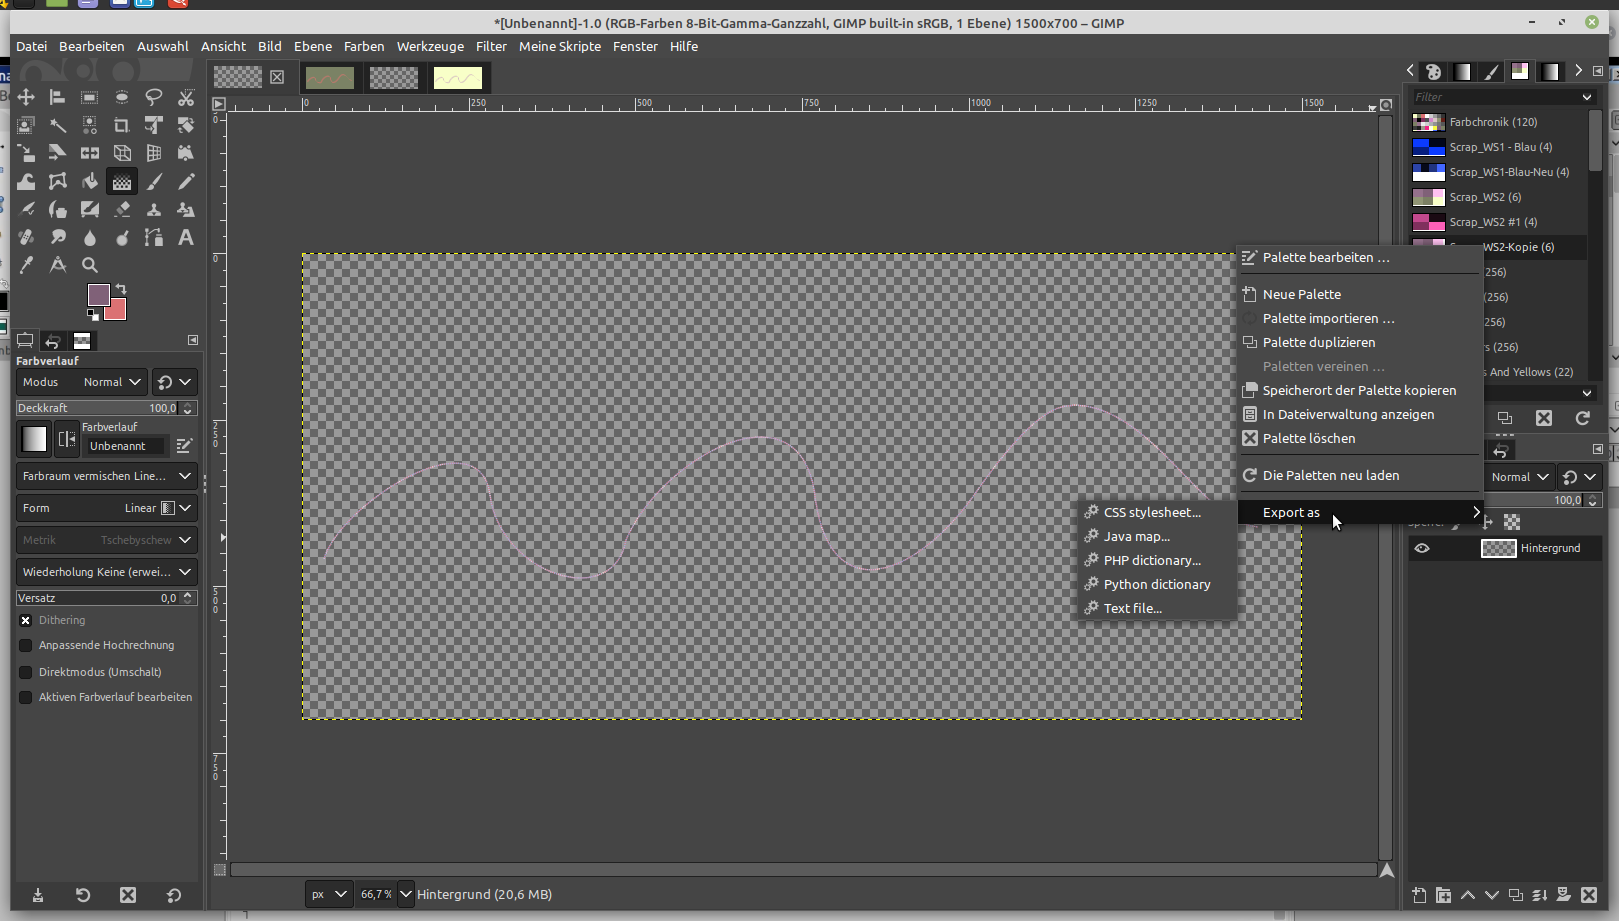Viewport: 1619px width, 921px height.
Task: Activate the Text tool
Action: click(x=186, y=237)
